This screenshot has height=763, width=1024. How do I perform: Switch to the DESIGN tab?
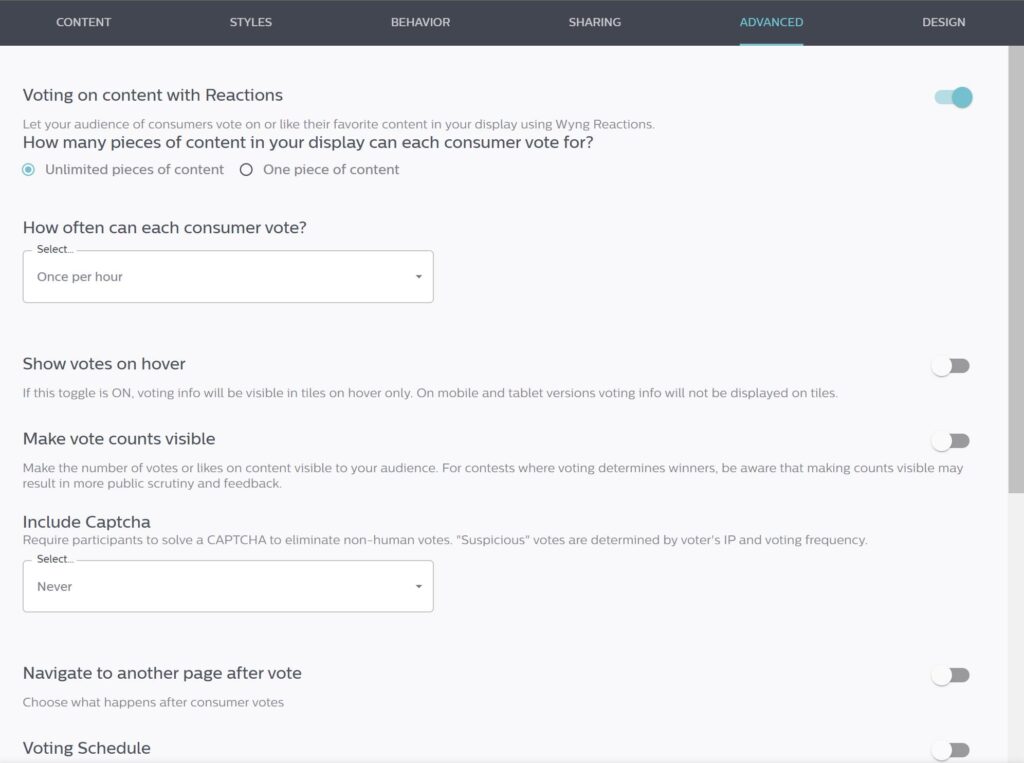[944, 22]
